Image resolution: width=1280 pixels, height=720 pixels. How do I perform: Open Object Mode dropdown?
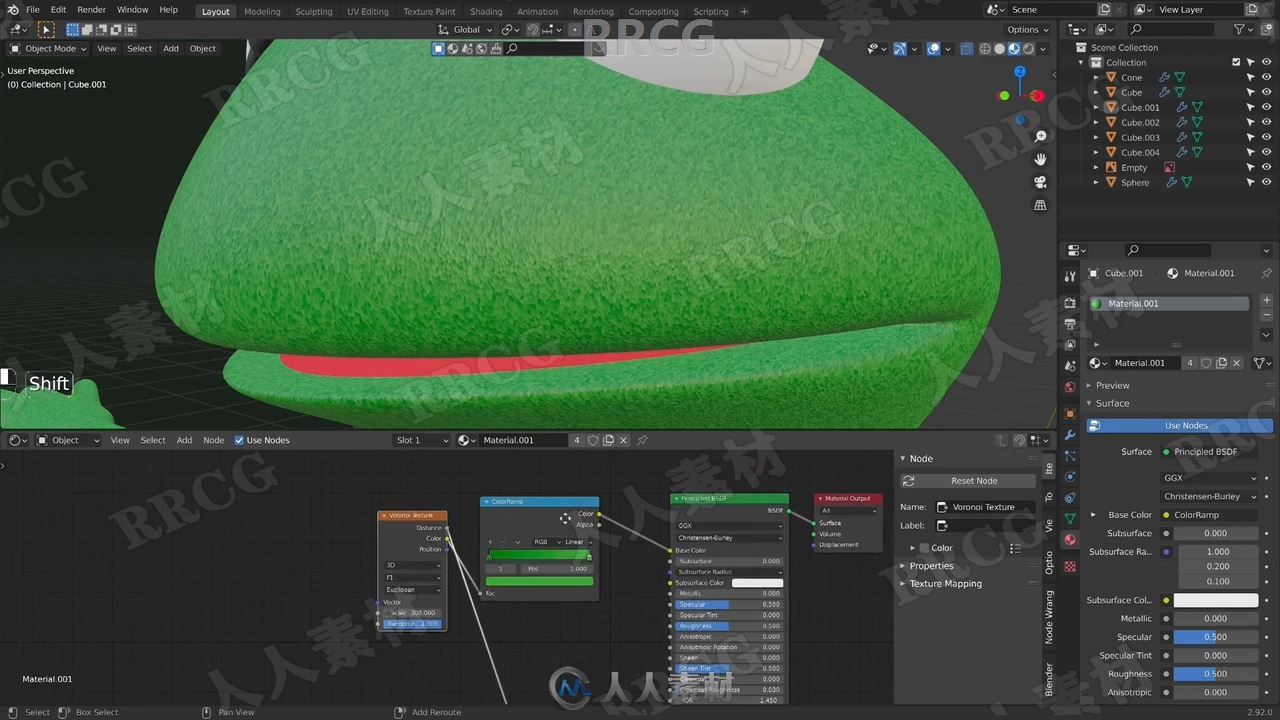pyautogui.click(x=48, y=48)
